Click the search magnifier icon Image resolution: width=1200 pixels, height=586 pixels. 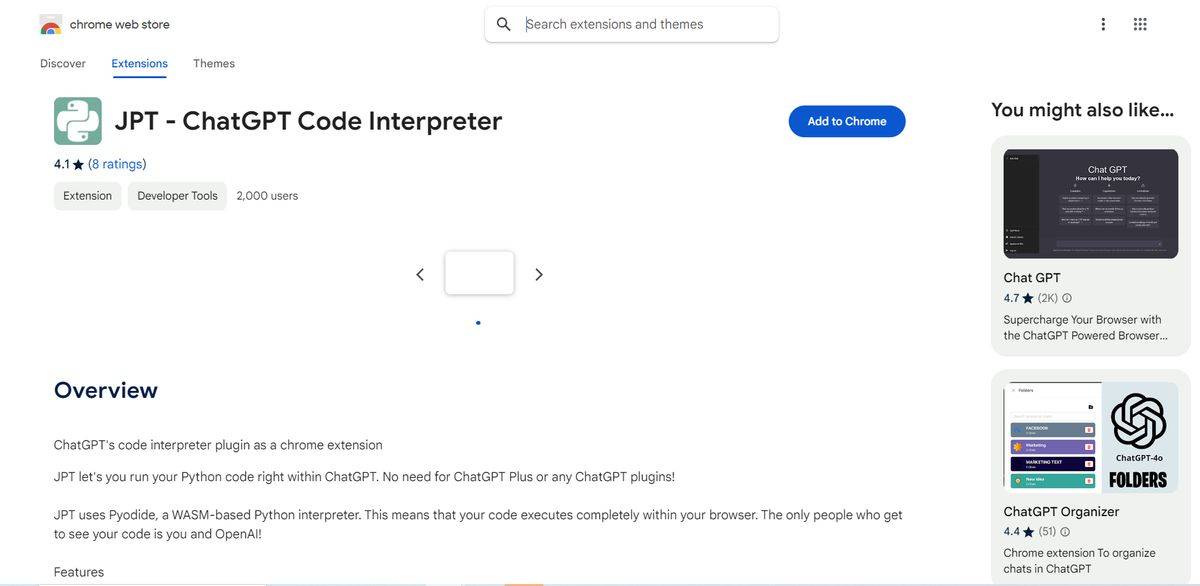(504, 24)
